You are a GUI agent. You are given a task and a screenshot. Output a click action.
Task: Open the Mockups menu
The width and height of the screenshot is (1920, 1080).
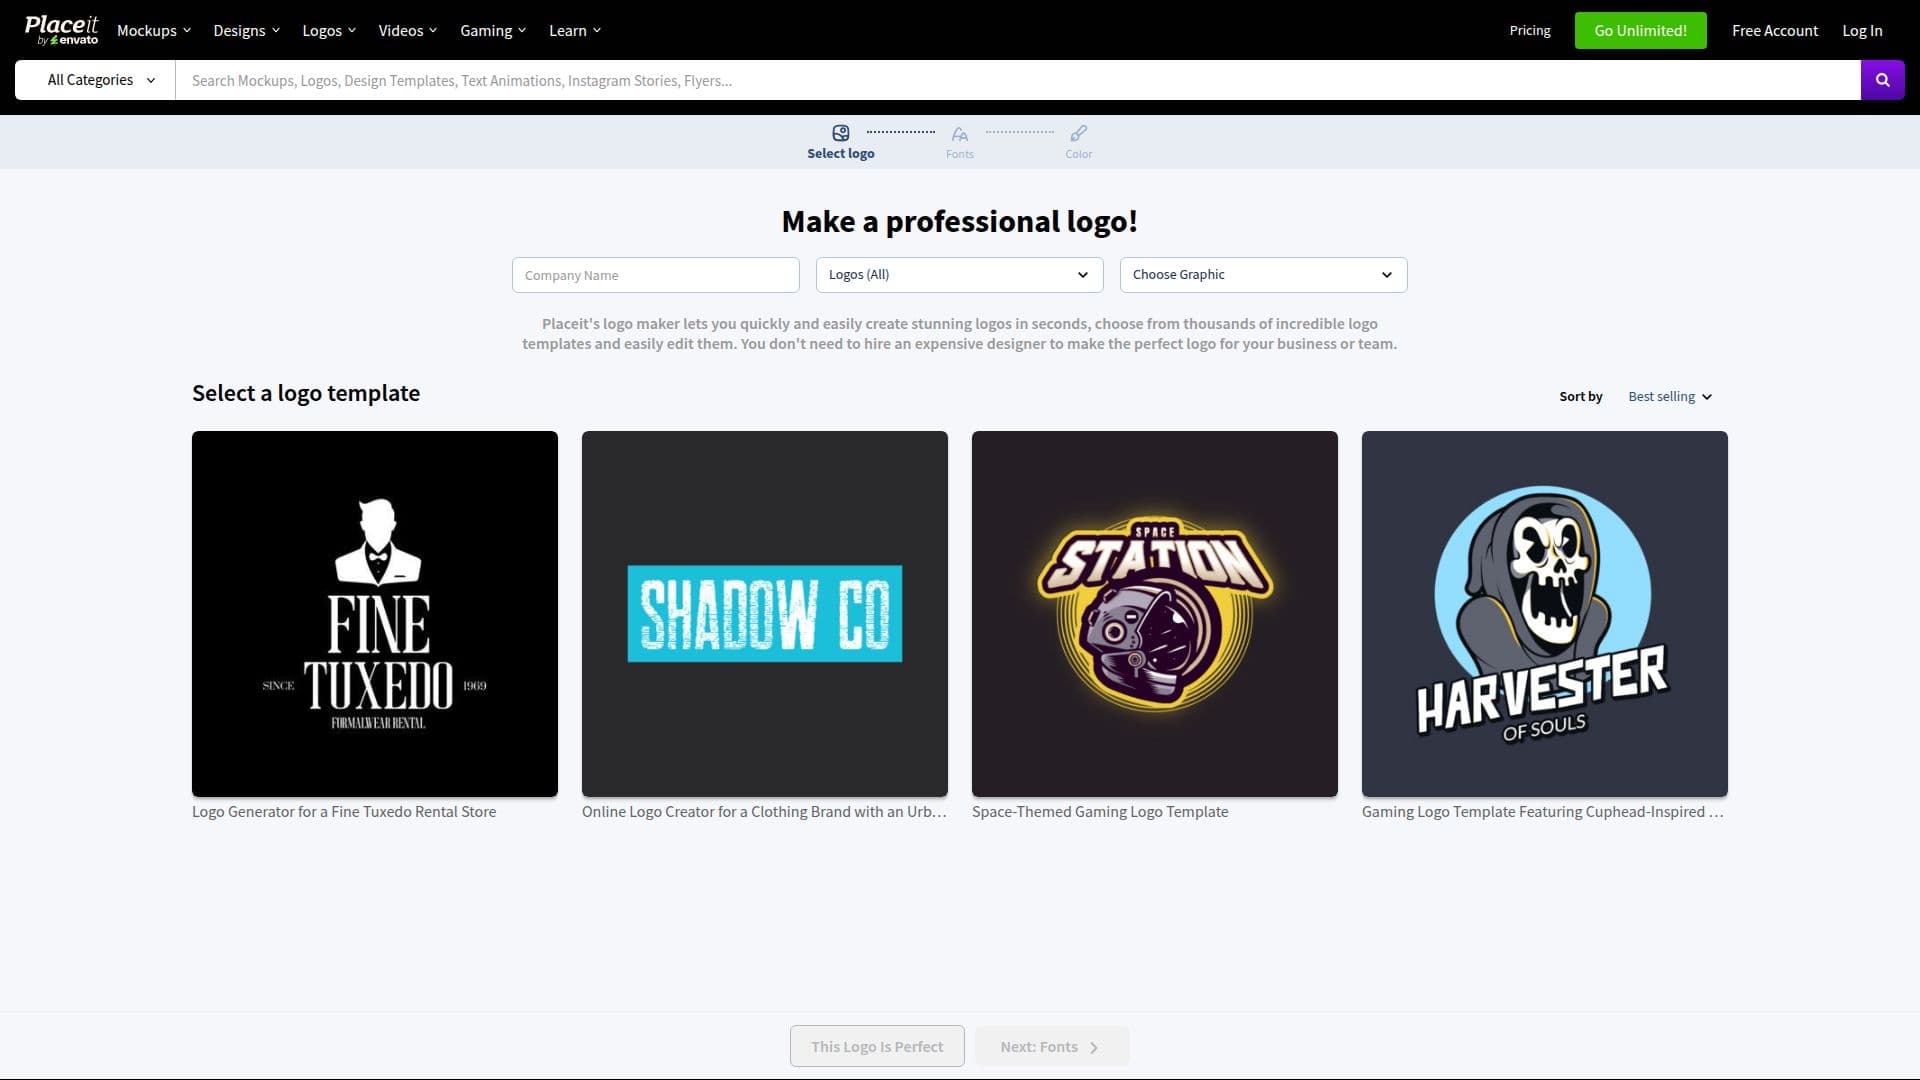(x=154, y=30)
